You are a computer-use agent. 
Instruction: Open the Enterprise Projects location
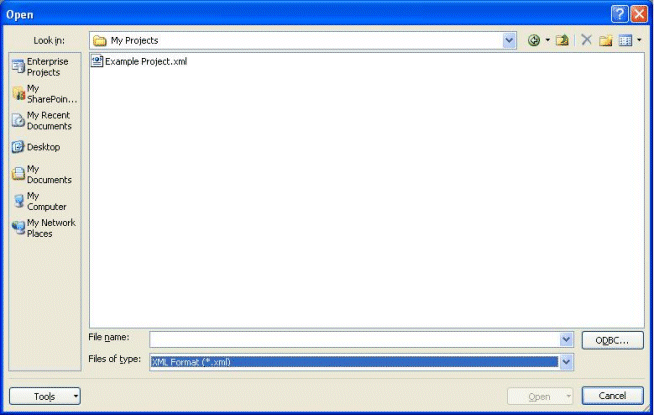coord(45,67)
